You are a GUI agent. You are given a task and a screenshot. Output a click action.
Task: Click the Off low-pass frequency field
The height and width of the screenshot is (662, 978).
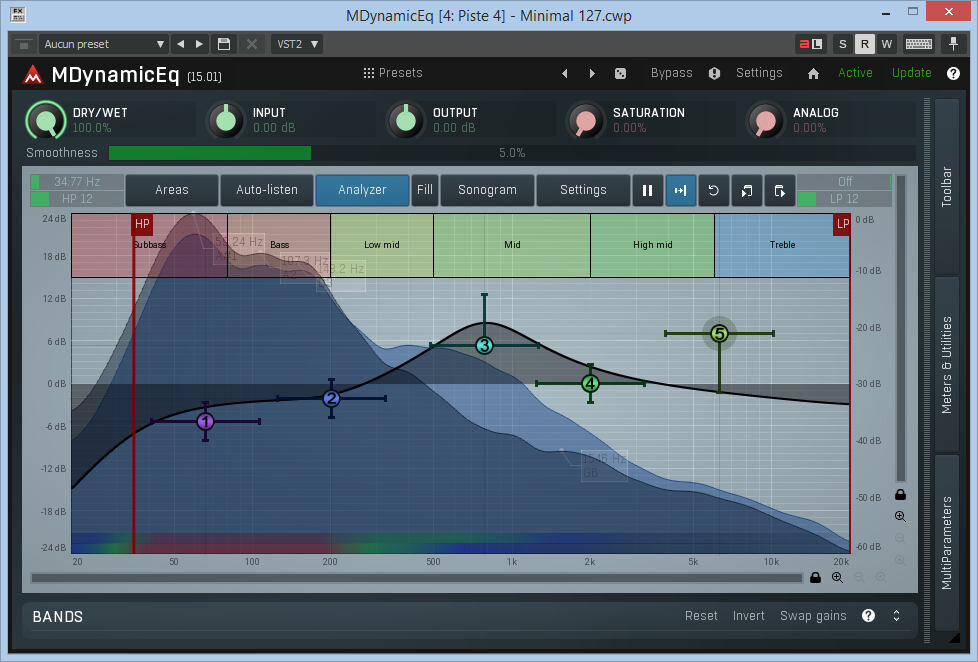[x=845, y=182]
